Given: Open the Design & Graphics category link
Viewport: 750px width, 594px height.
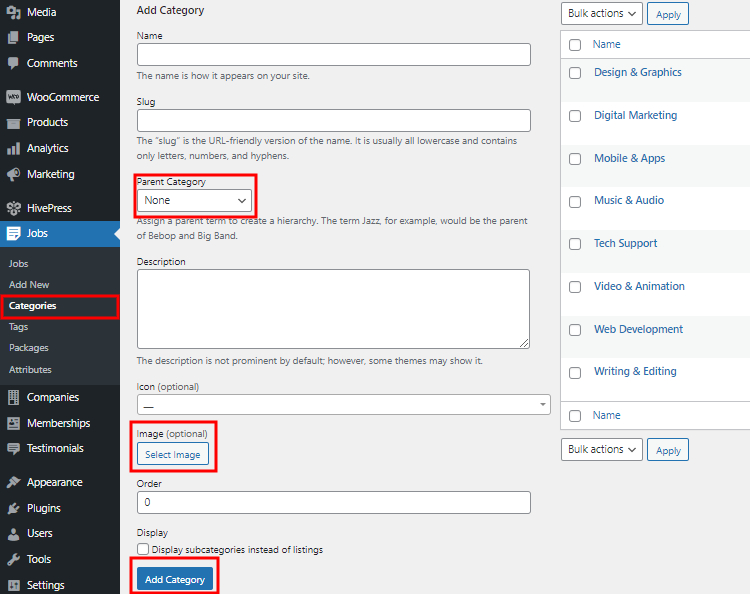Looking at the screenshot, I should point(638,72).
